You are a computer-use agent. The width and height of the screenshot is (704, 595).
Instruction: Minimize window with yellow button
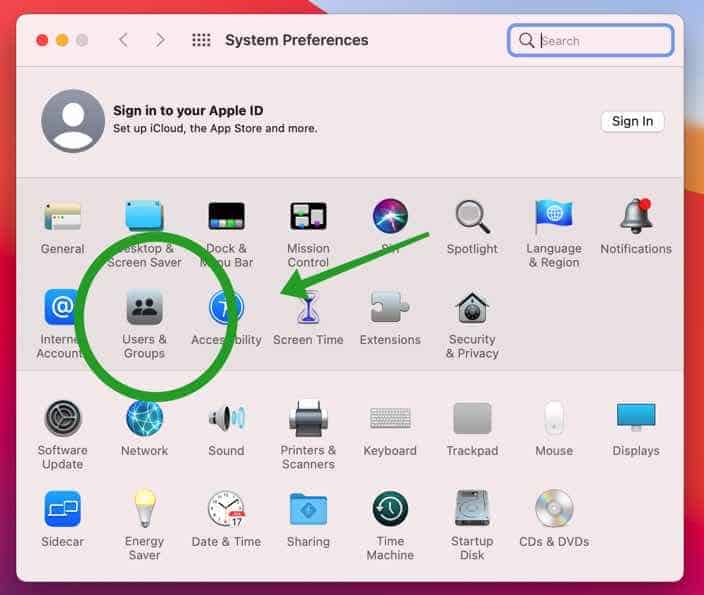[x=62, y=40]
